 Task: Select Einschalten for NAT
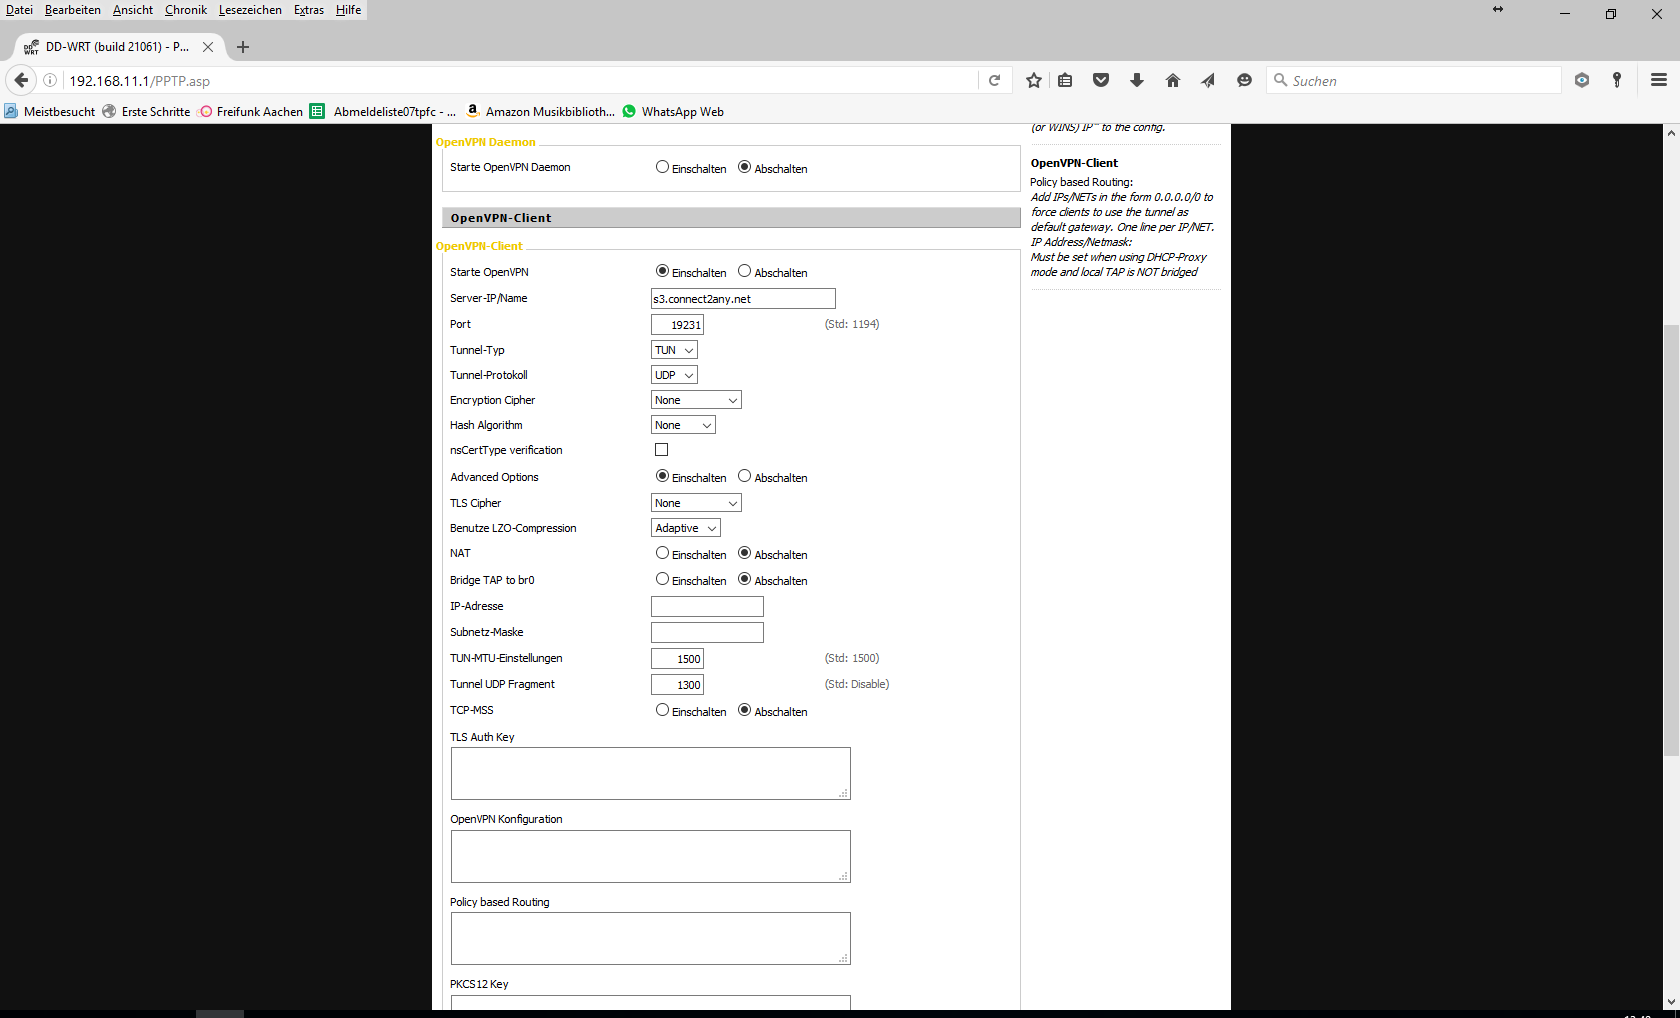pos(662,553)
